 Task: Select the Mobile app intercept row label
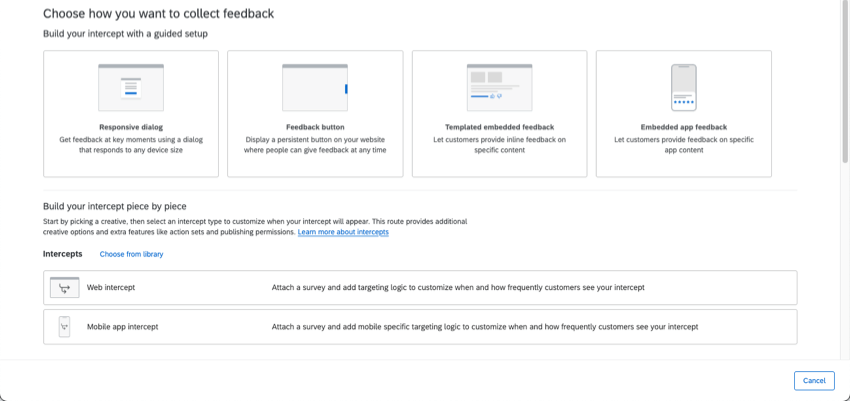(123, 327)
